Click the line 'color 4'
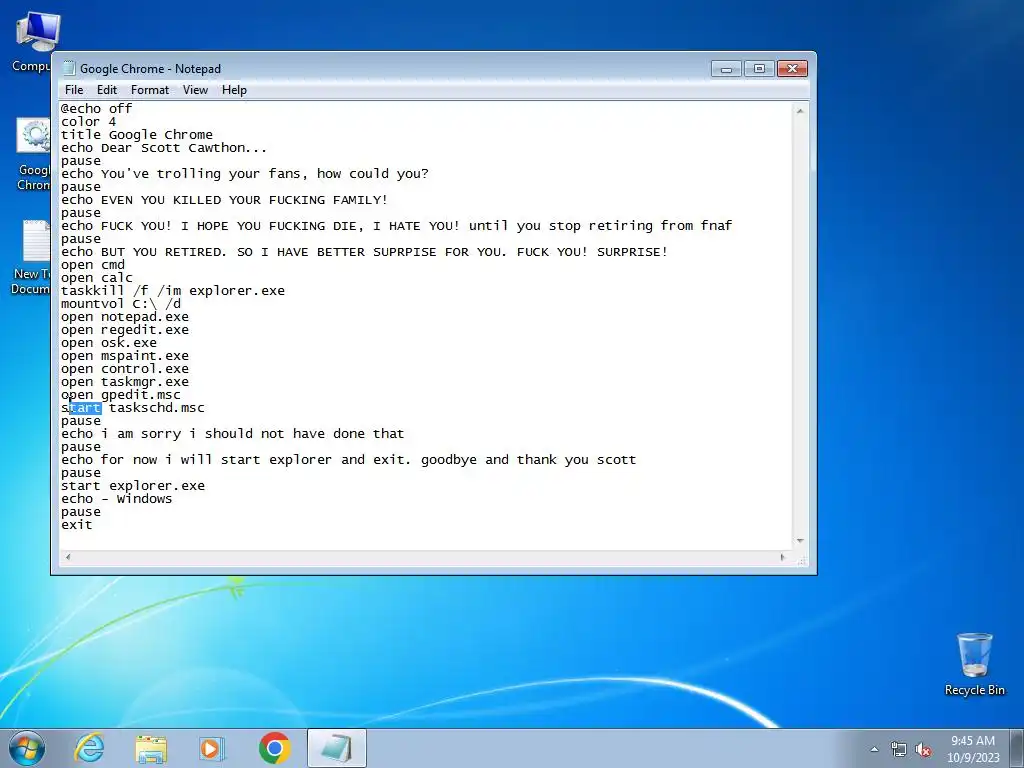 pos(89,121)
